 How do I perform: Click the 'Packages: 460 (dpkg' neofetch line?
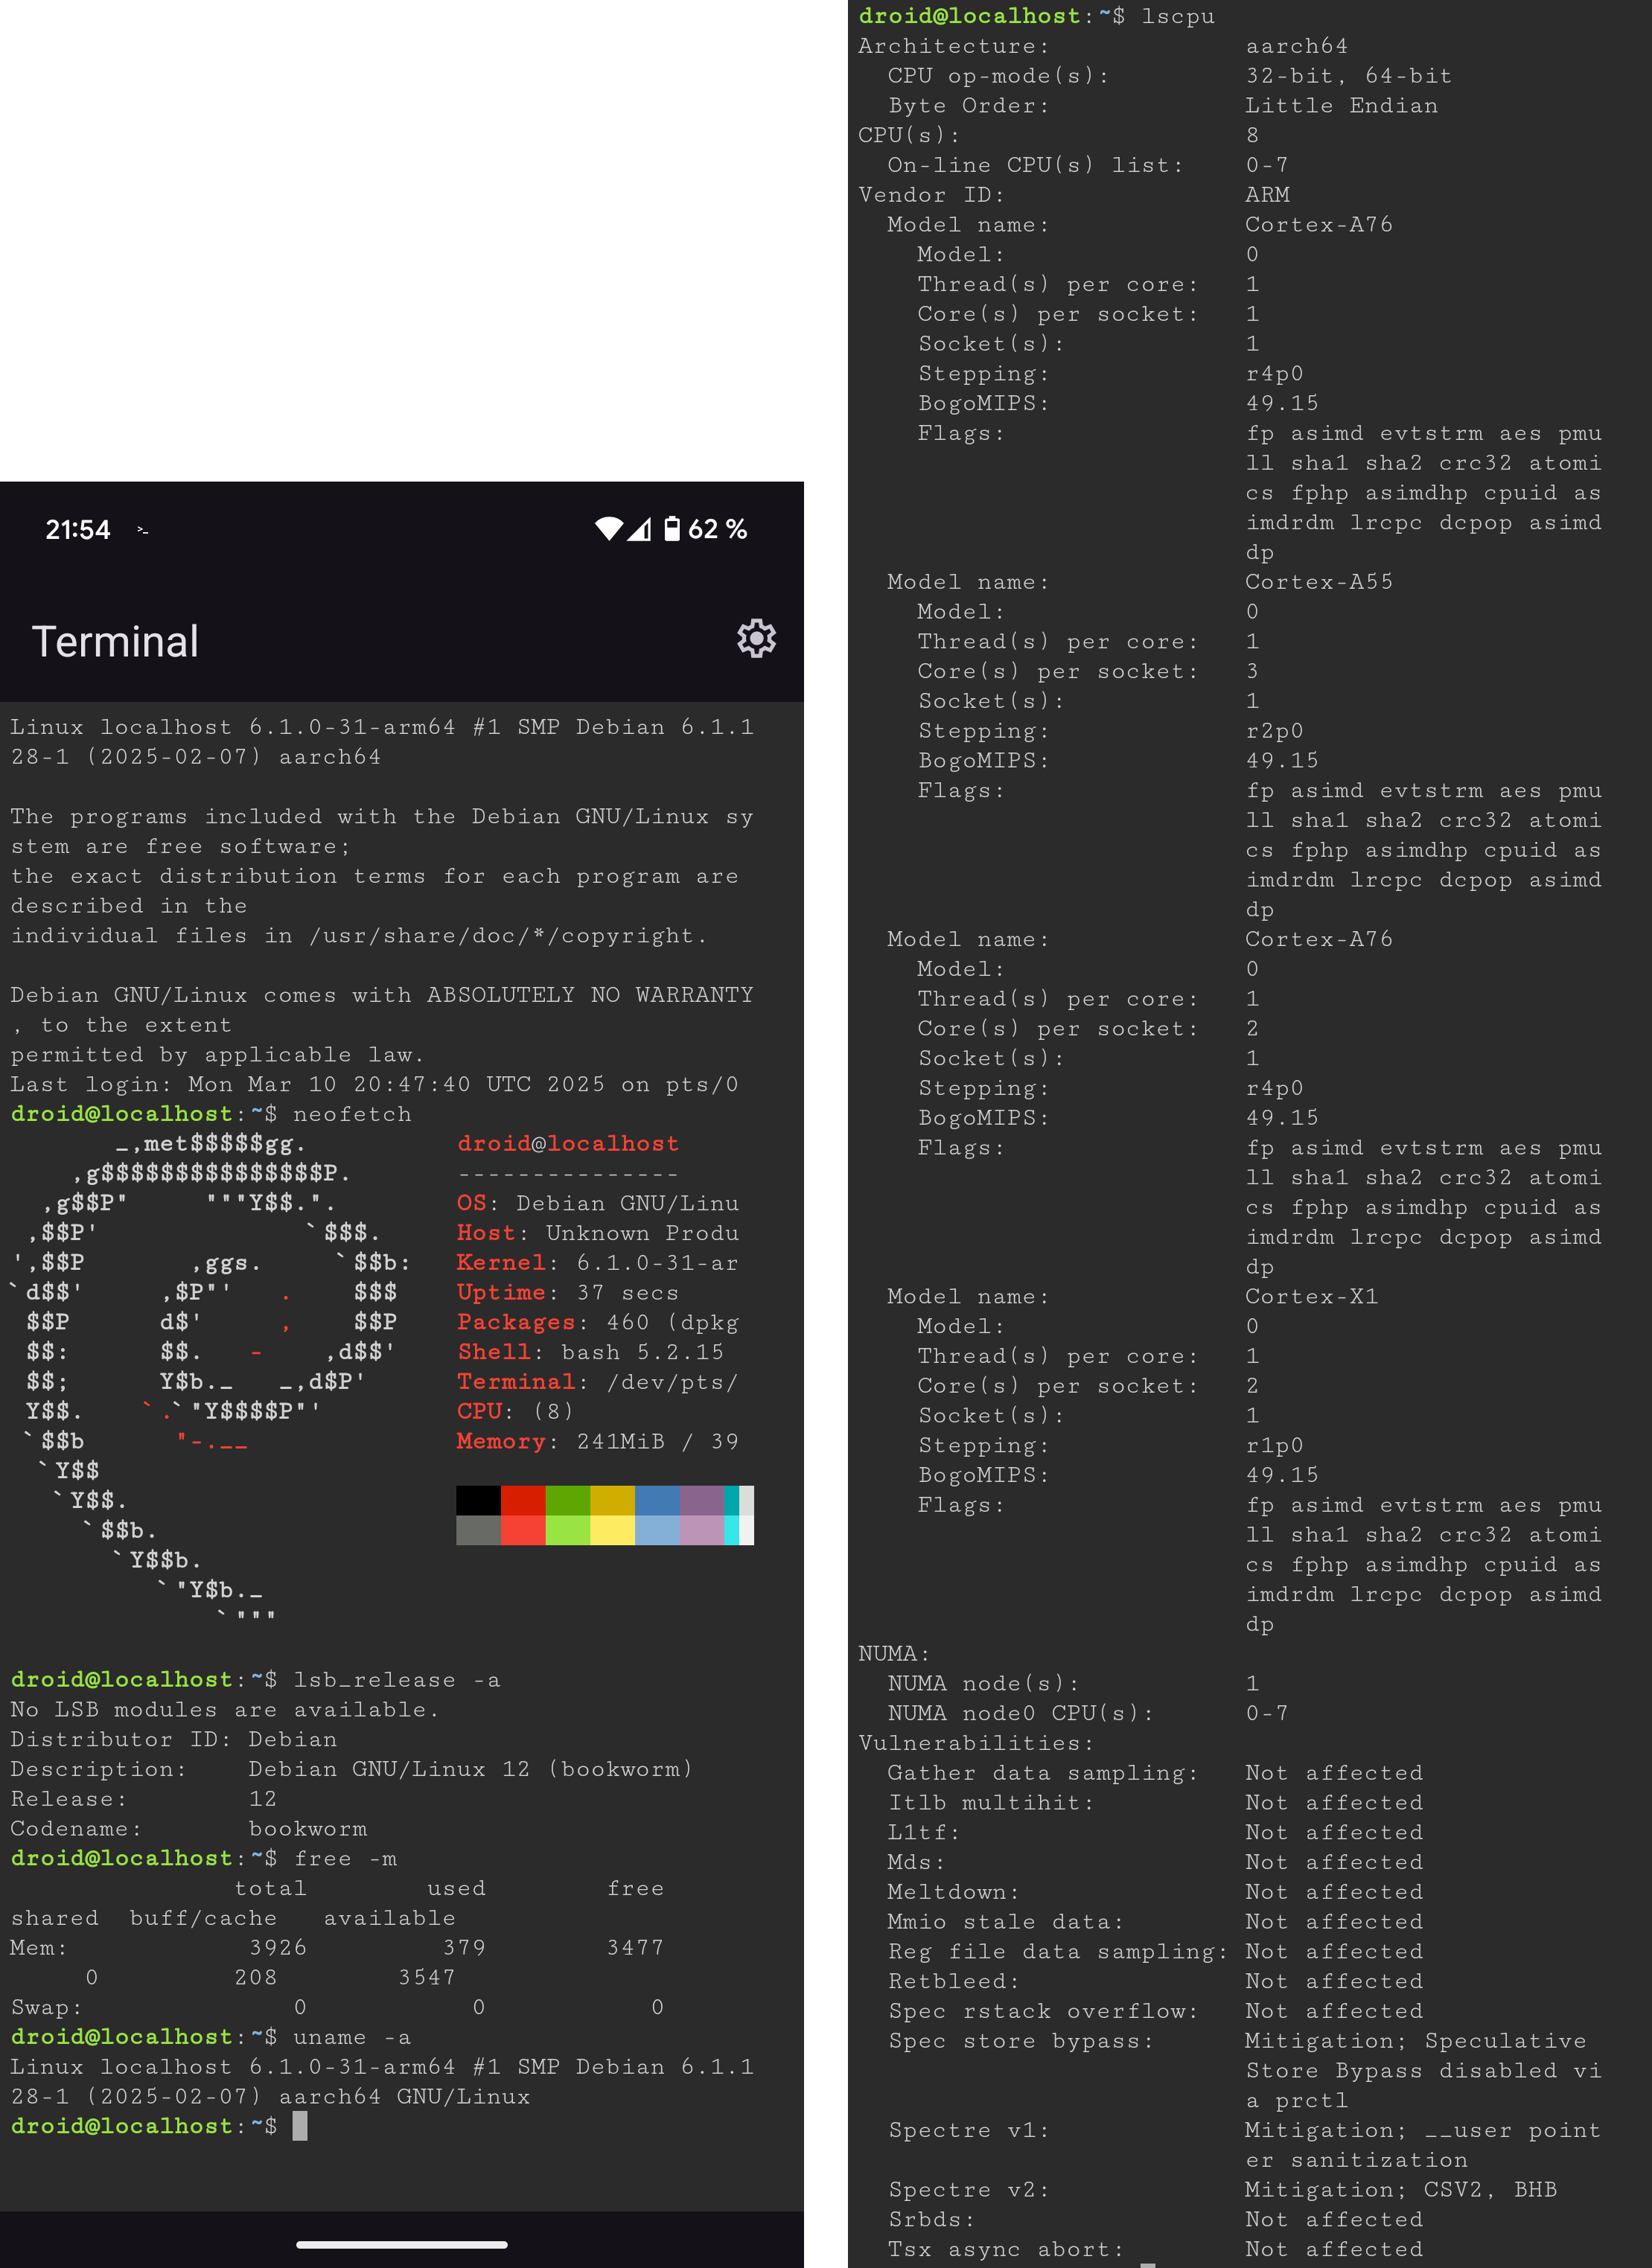click(x=598, y=1322)
